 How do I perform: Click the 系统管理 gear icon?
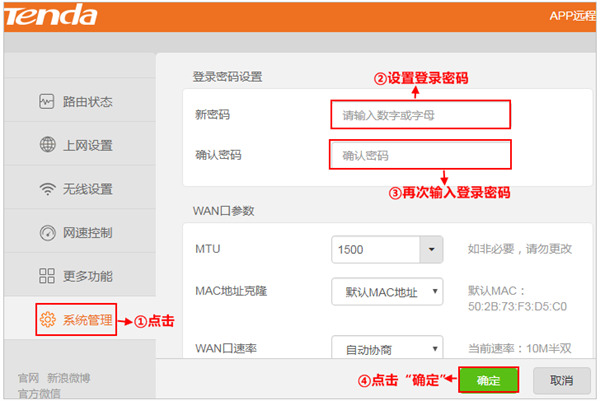(47, 320)
